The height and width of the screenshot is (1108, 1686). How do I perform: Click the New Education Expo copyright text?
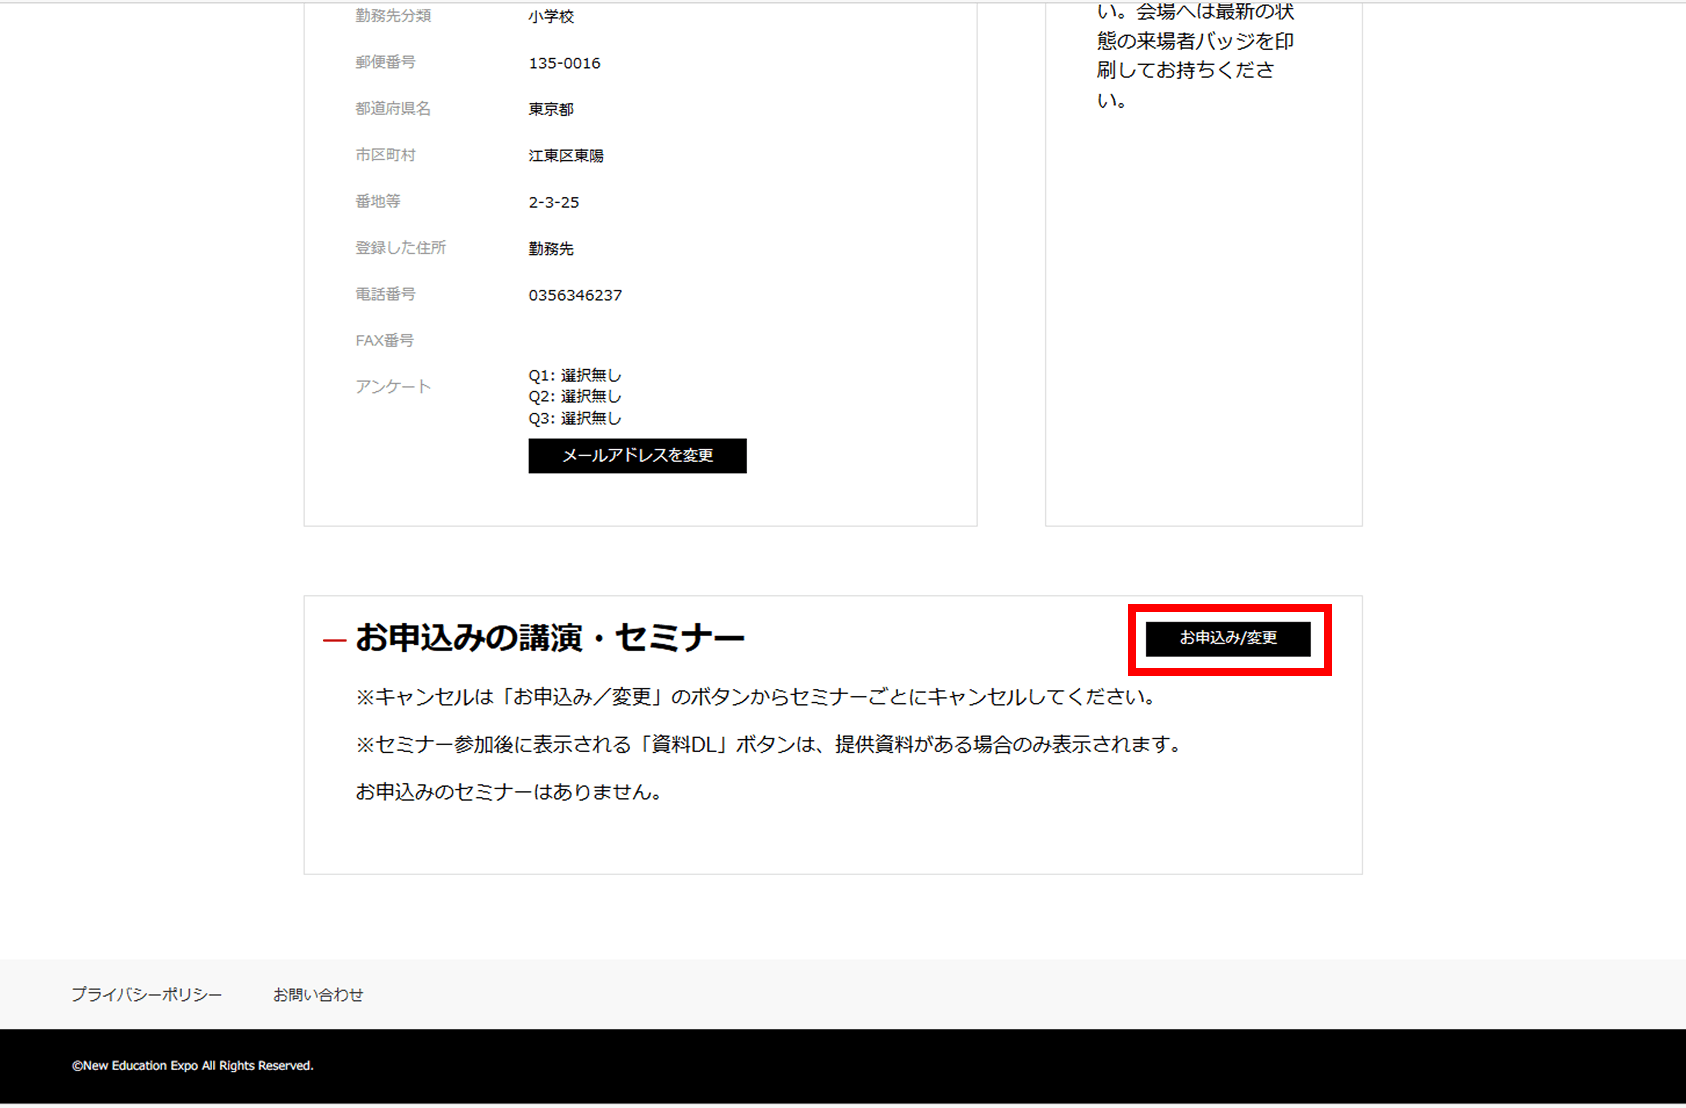192,1065
